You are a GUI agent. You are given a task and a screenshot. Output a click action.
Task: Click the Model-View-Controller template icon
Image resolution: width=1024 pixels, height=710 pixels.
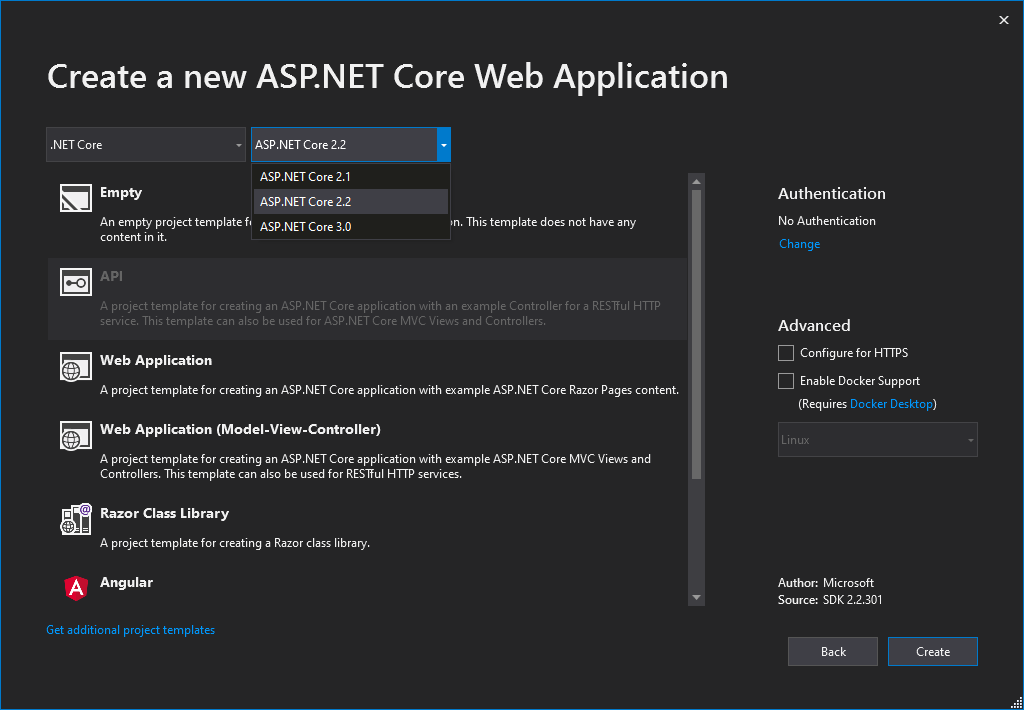pos(76,436)
